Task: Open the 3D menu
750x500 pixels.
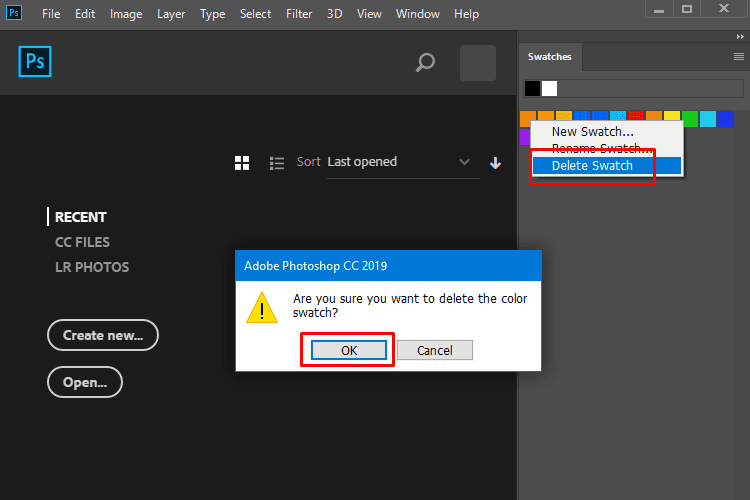Action: tap(334, 14)
